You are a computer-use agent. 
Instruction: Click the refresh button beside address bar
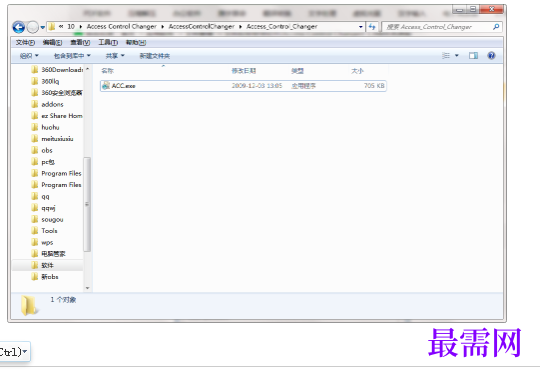pos(372,27)
